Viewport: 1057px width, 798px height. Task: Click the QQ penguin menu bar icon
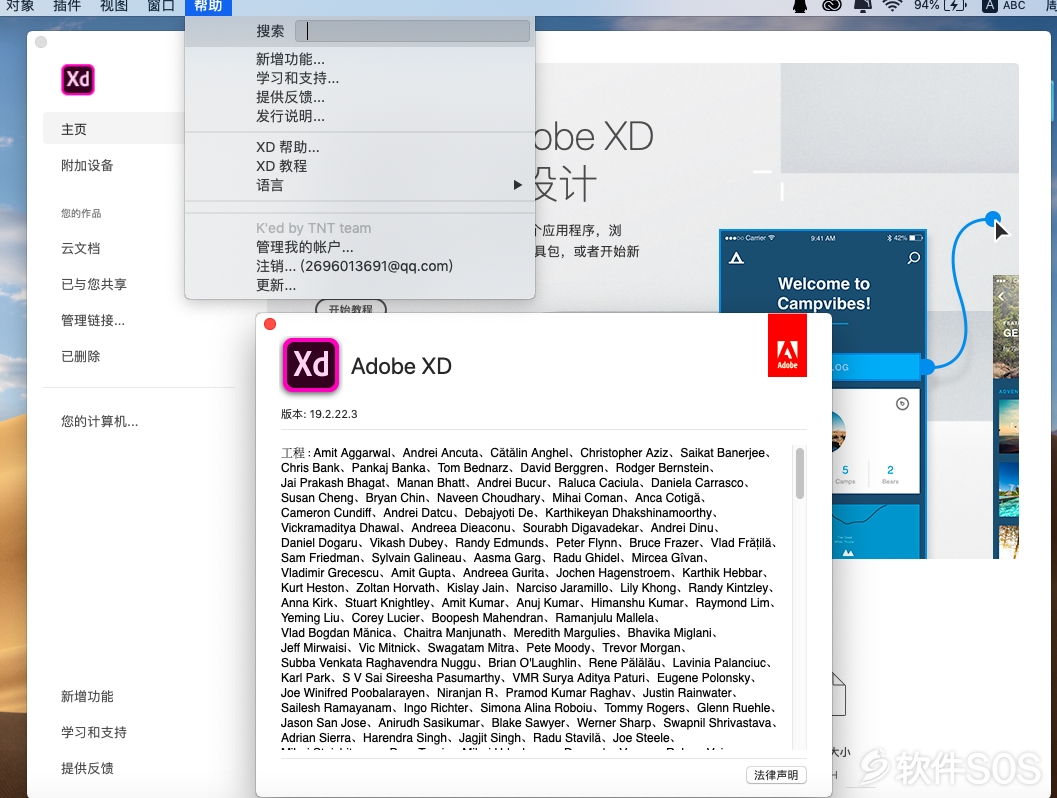(800, 6)
